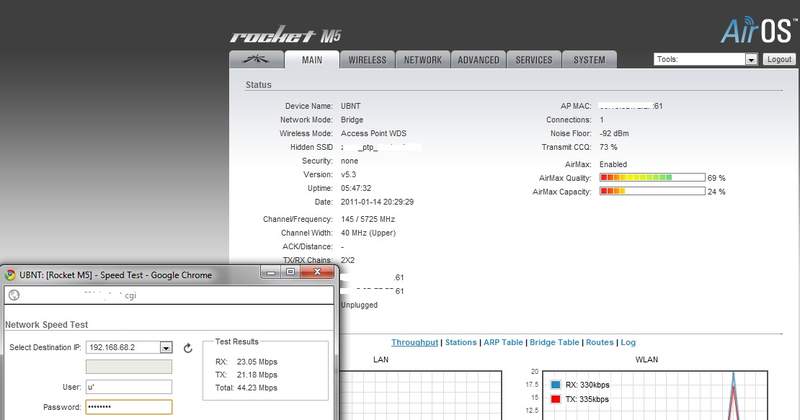The image size is (800, 420).
Task: Open the Log link
Action: pos(628,342)
